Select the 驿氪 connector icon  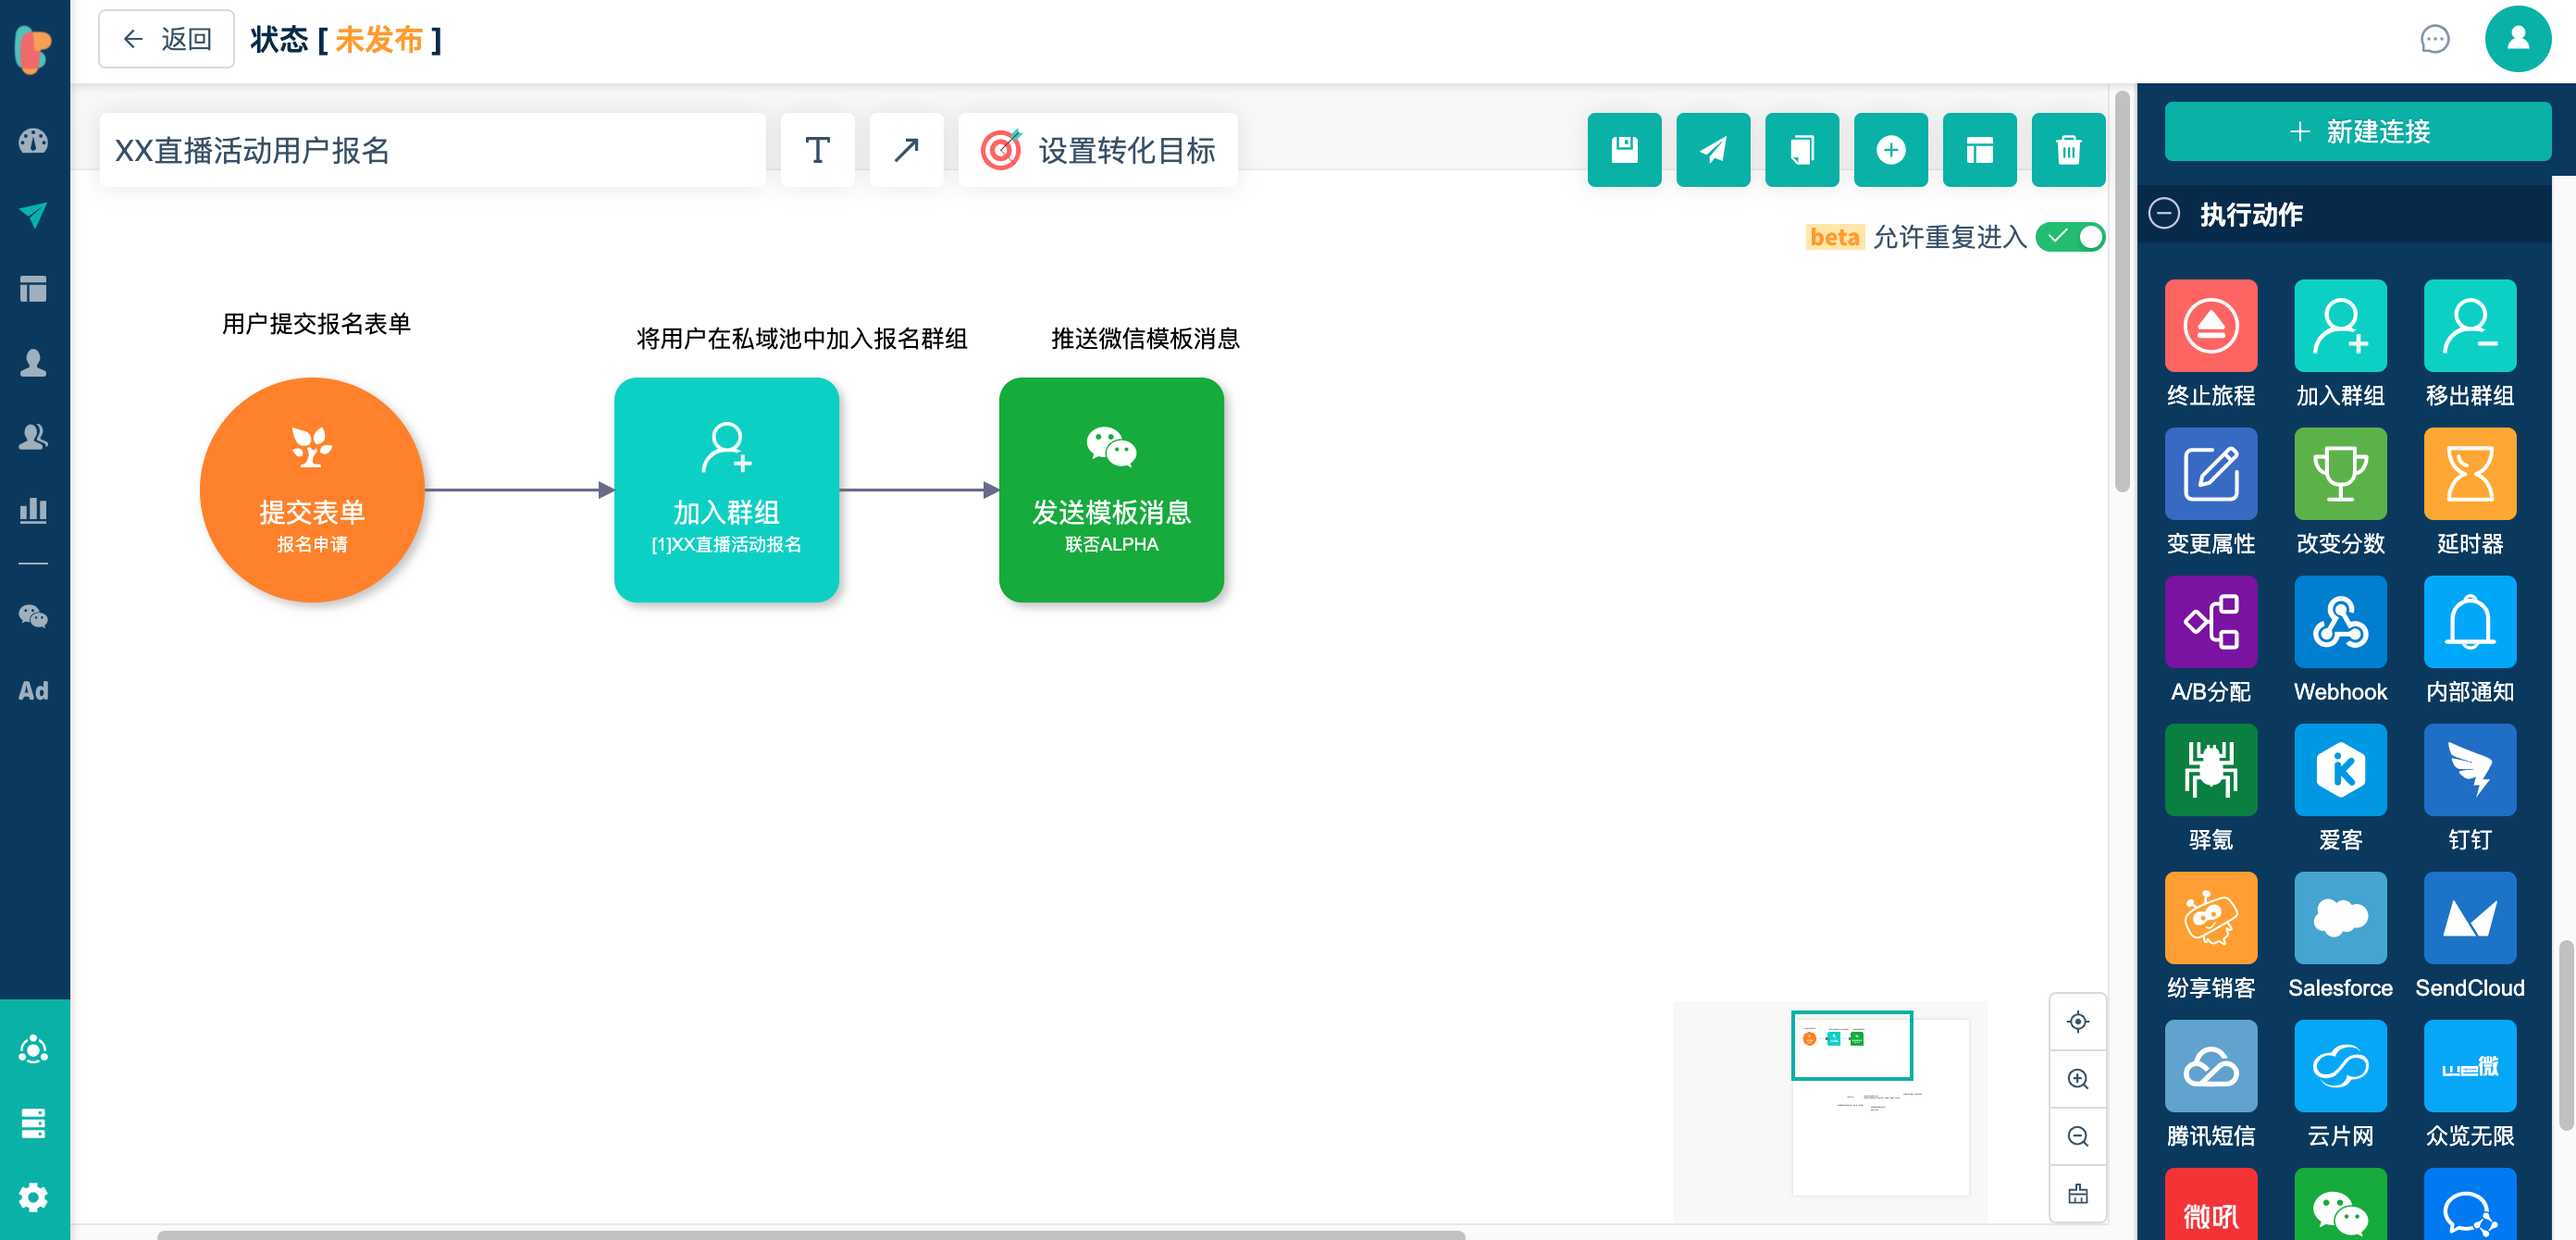(x=2210, y=770)
